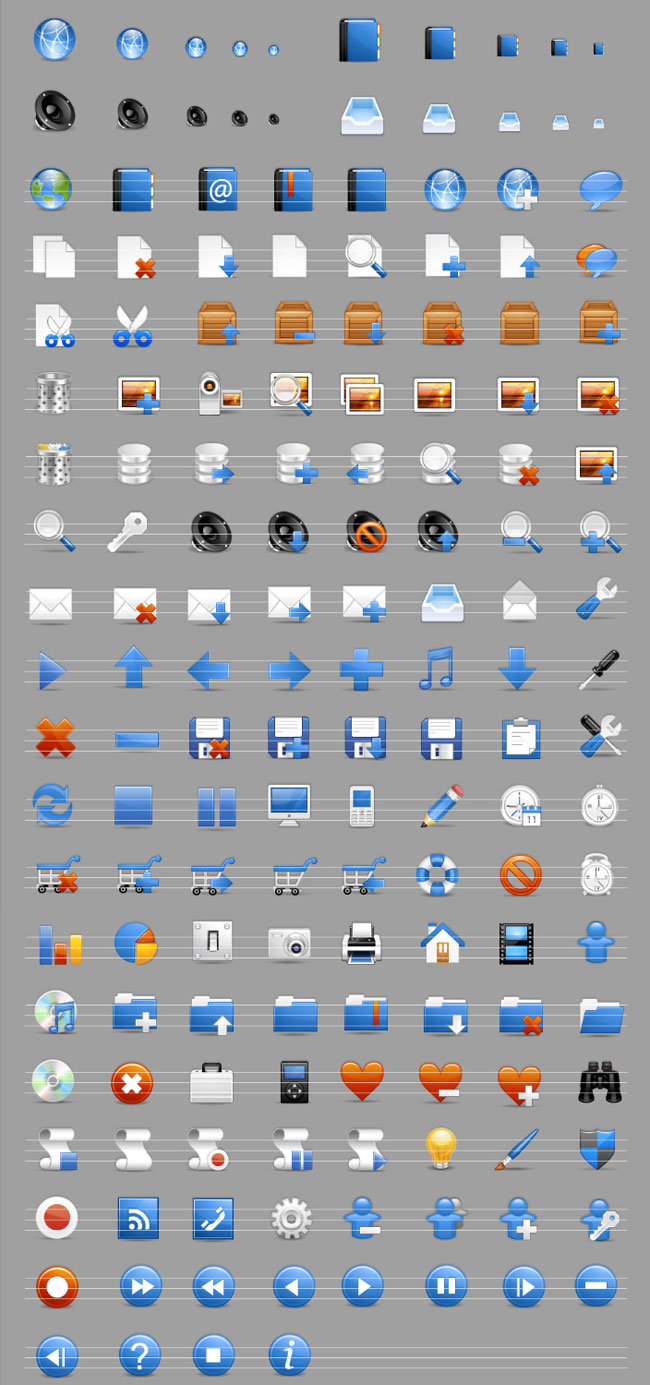Select the open envelope icon
The image size is (650, 1385).
tap(519, 600)
